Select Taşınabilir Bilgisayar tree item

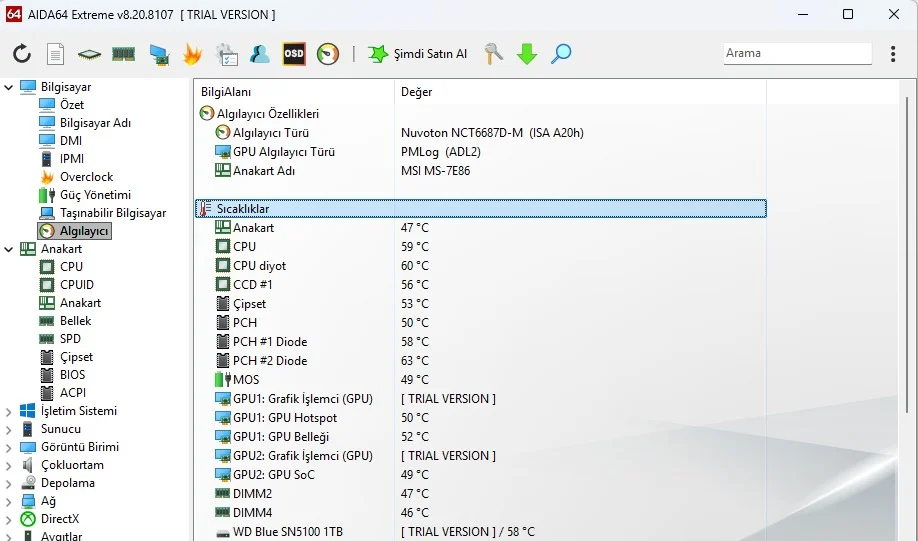point(102,213)
